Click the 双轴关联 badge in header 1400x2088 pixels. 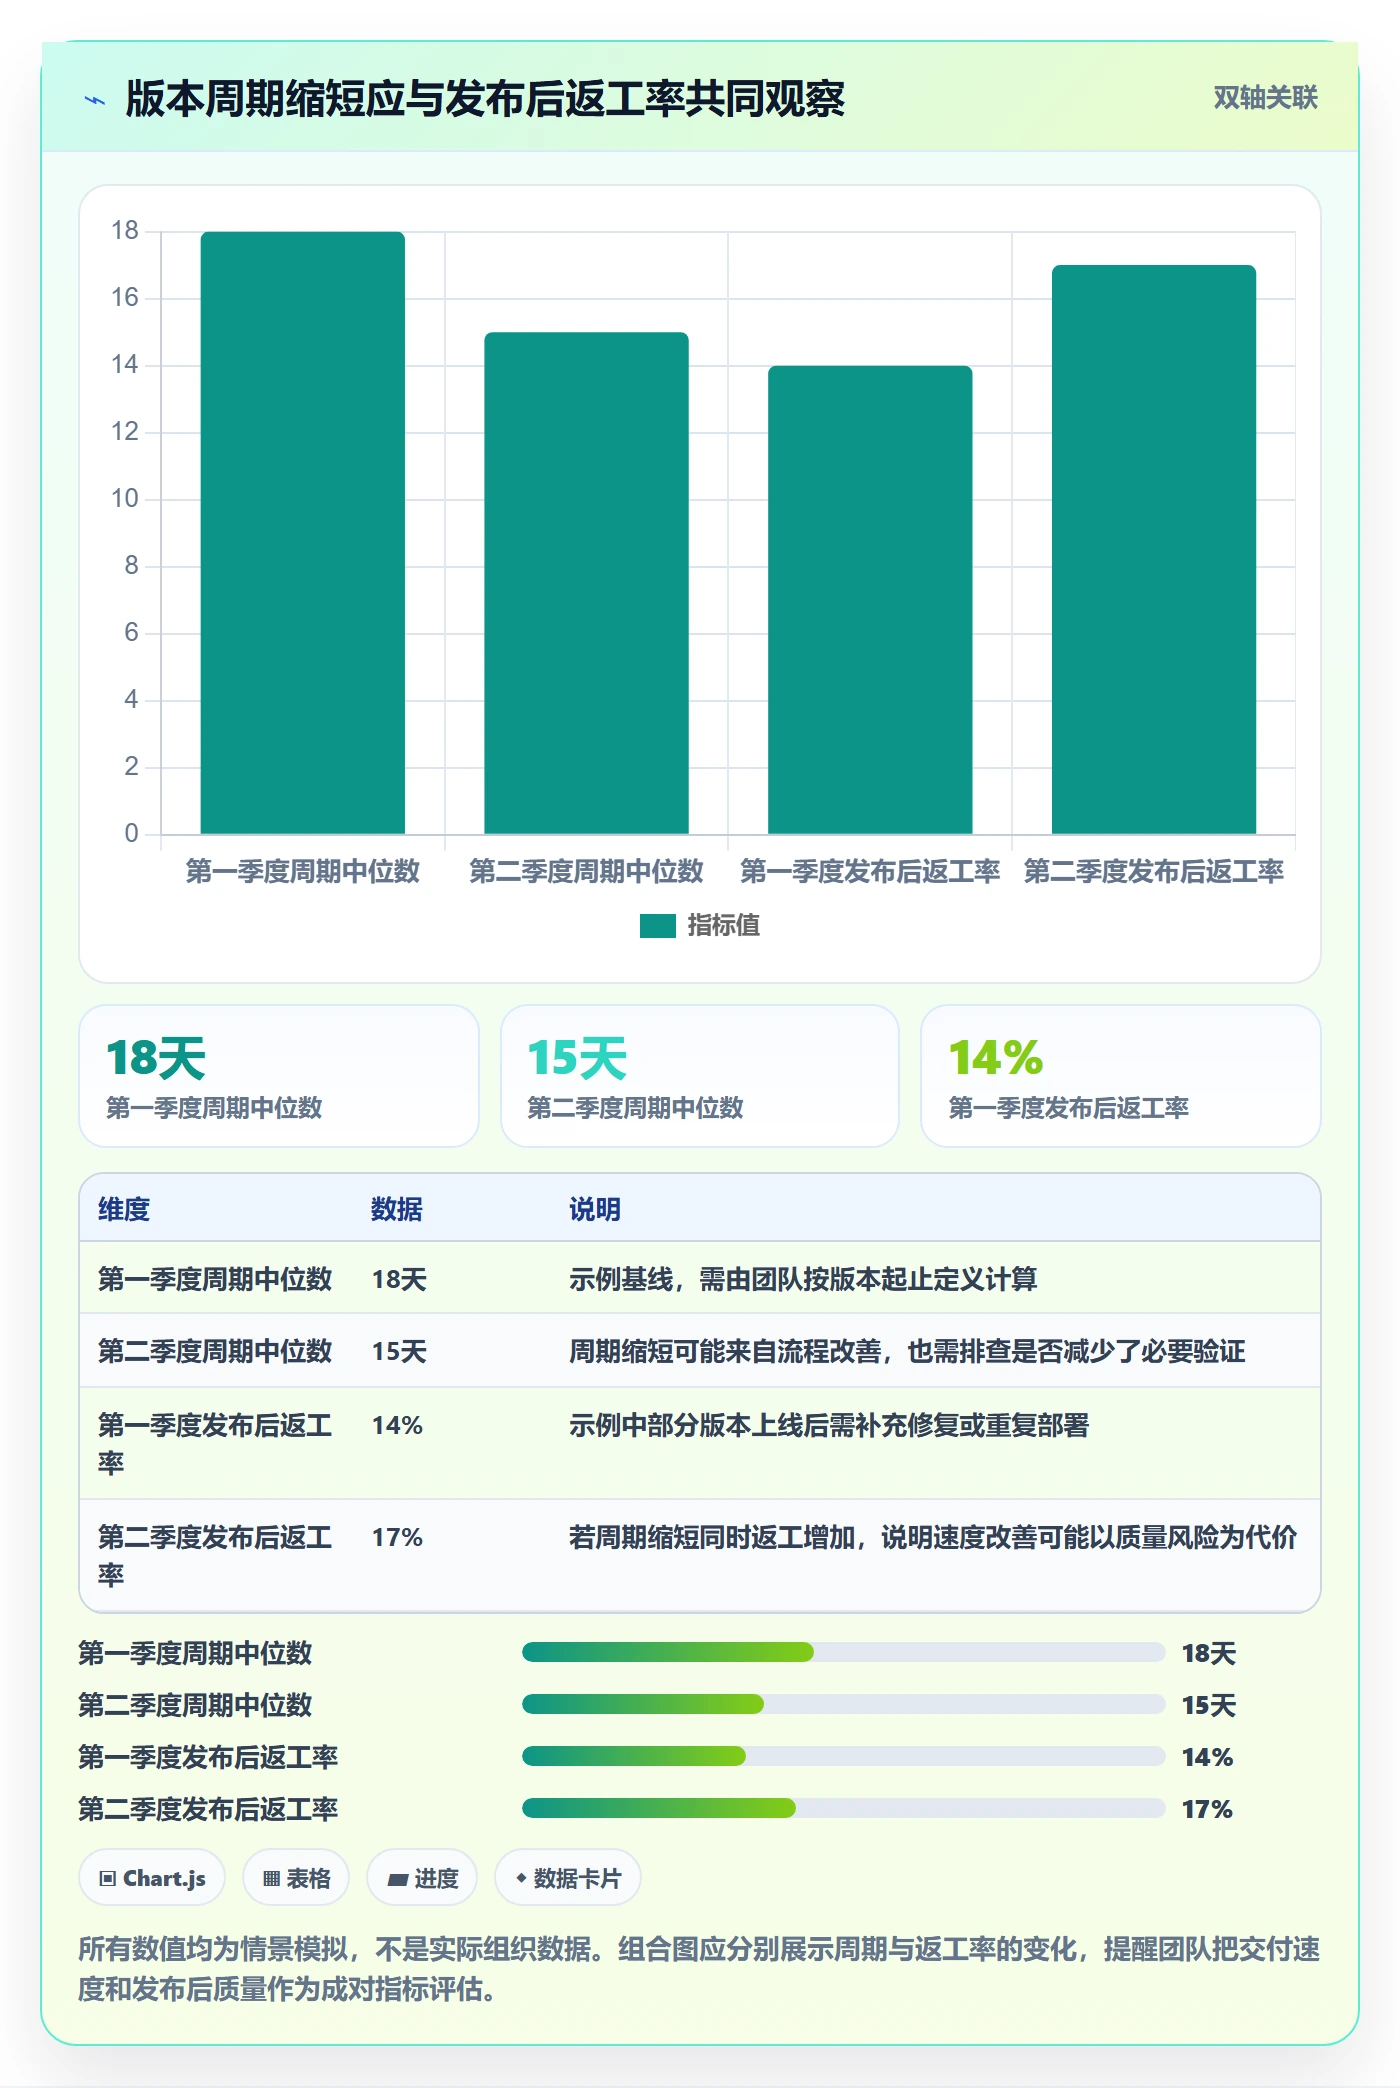(1265, 98)
